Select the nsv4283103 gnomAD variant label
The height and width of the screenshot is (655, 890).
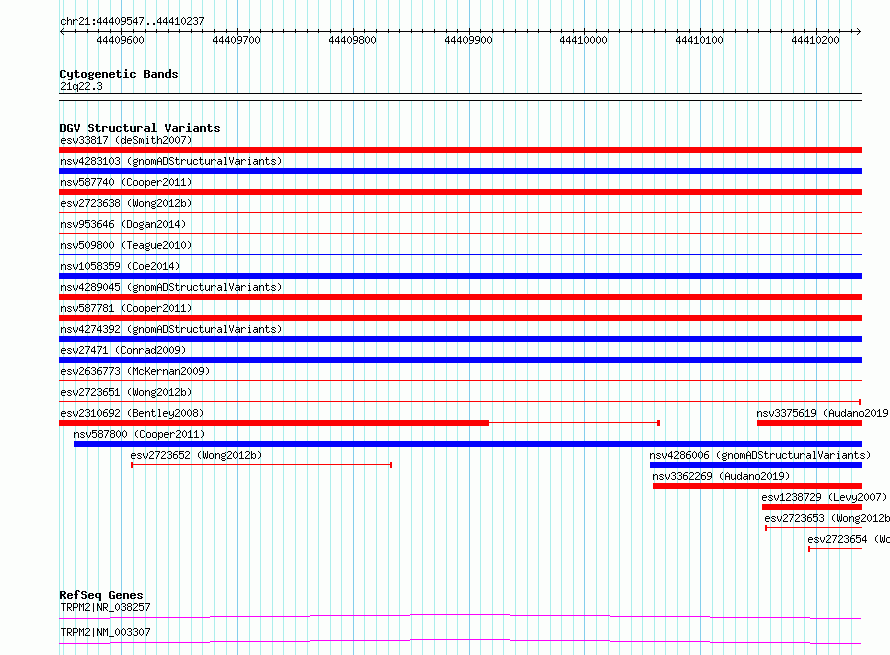click(171, 161)
